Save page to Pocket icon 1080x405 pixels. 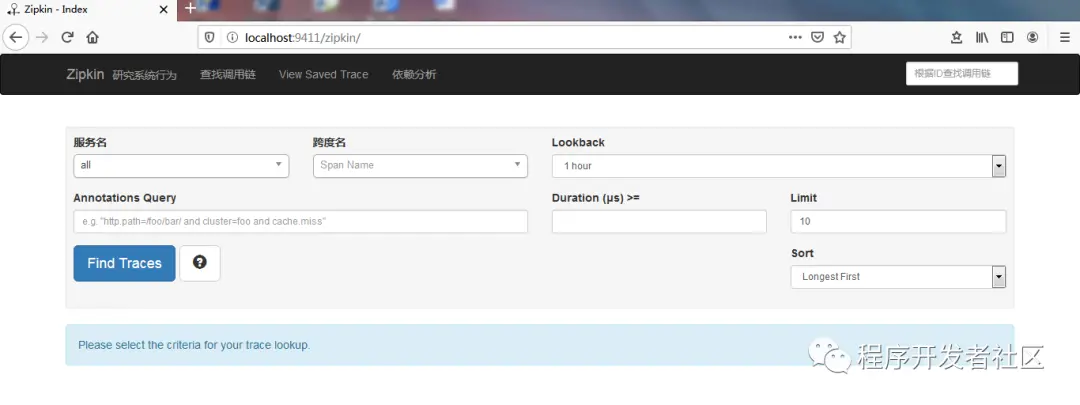coord(817,37)
